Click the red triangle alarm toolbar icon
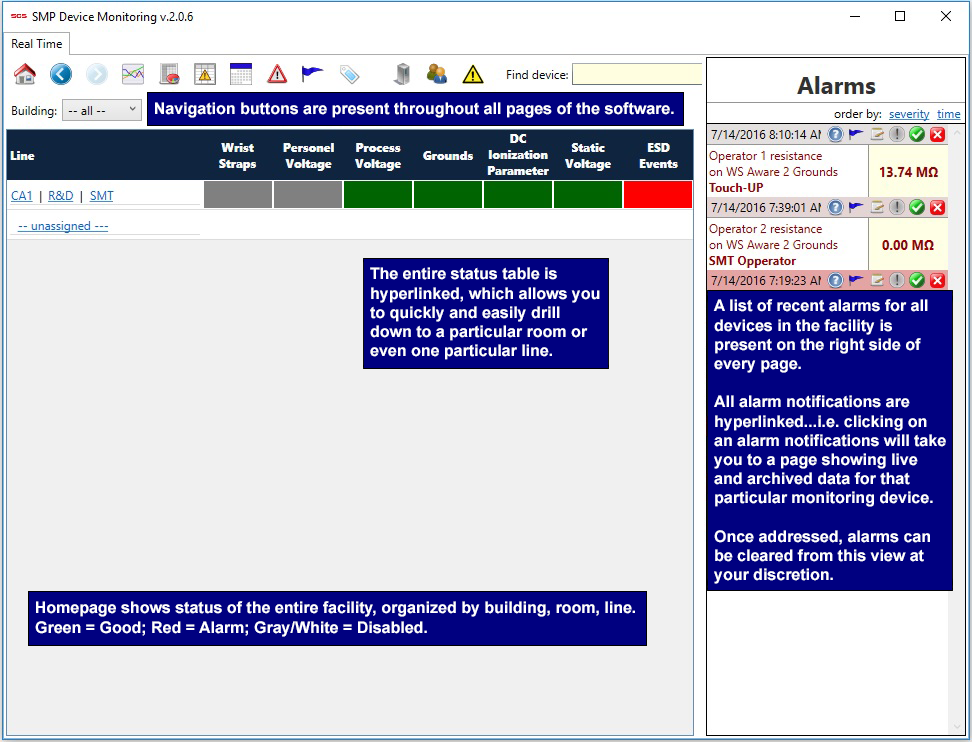 tap(277, 74)
